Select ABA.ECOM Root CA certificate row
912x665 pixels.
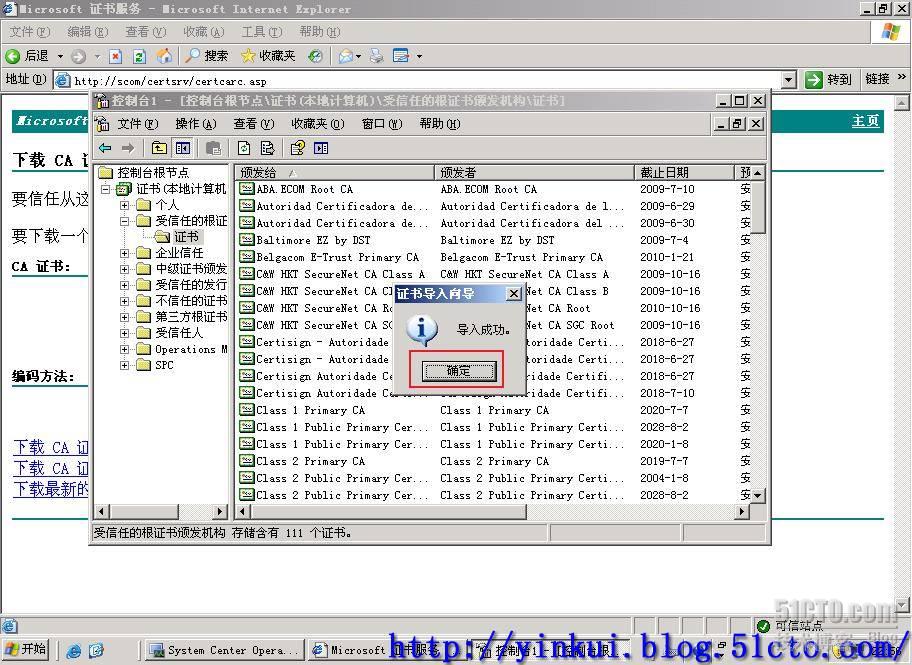(x=305, y=189)
